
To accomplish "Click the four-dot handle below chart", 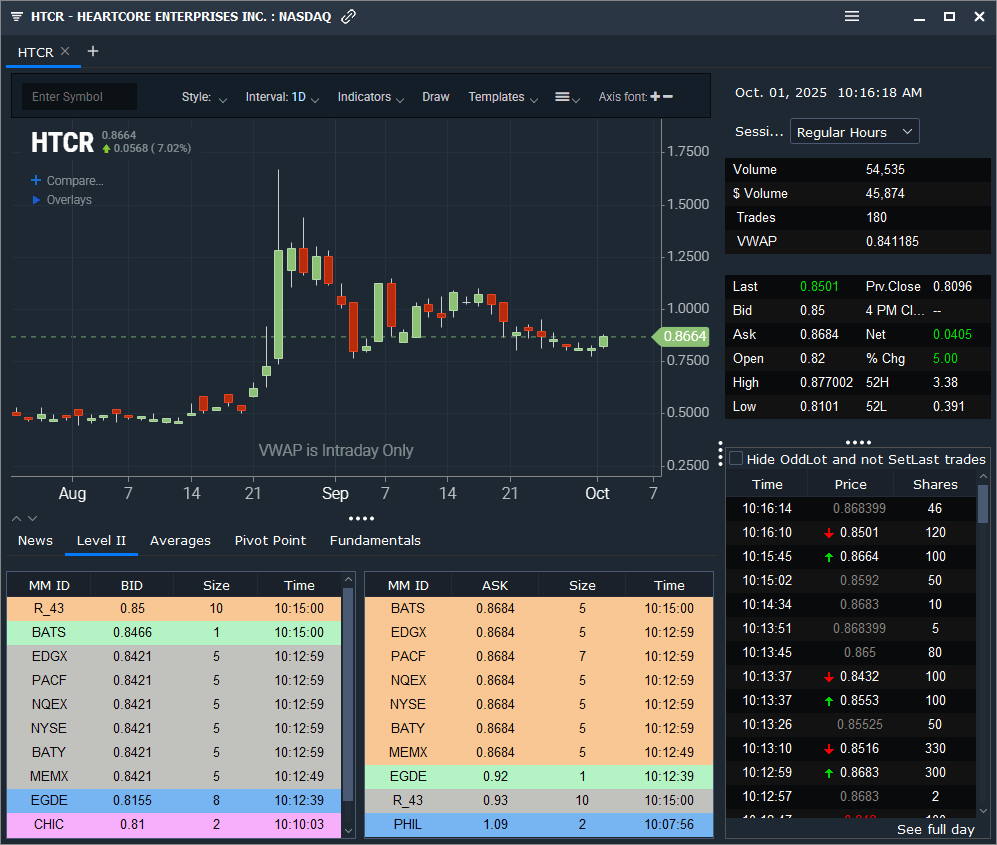I will [361, 519].
